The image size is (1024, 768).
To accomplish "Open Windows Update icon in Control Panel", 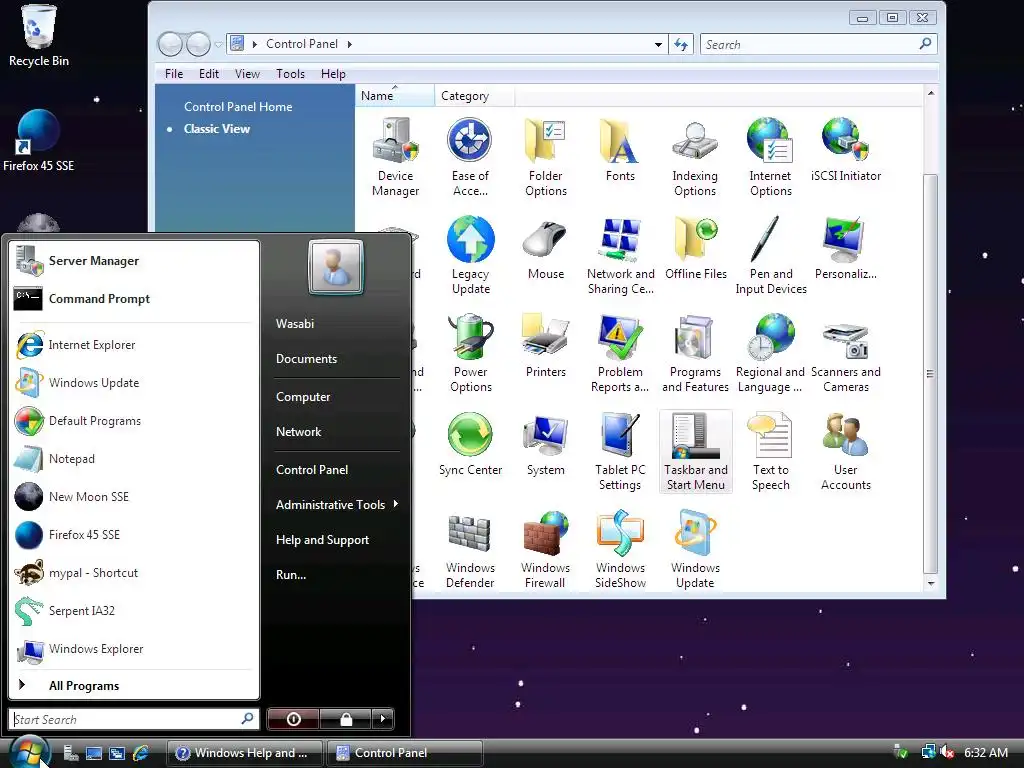I will pos(695,549).
